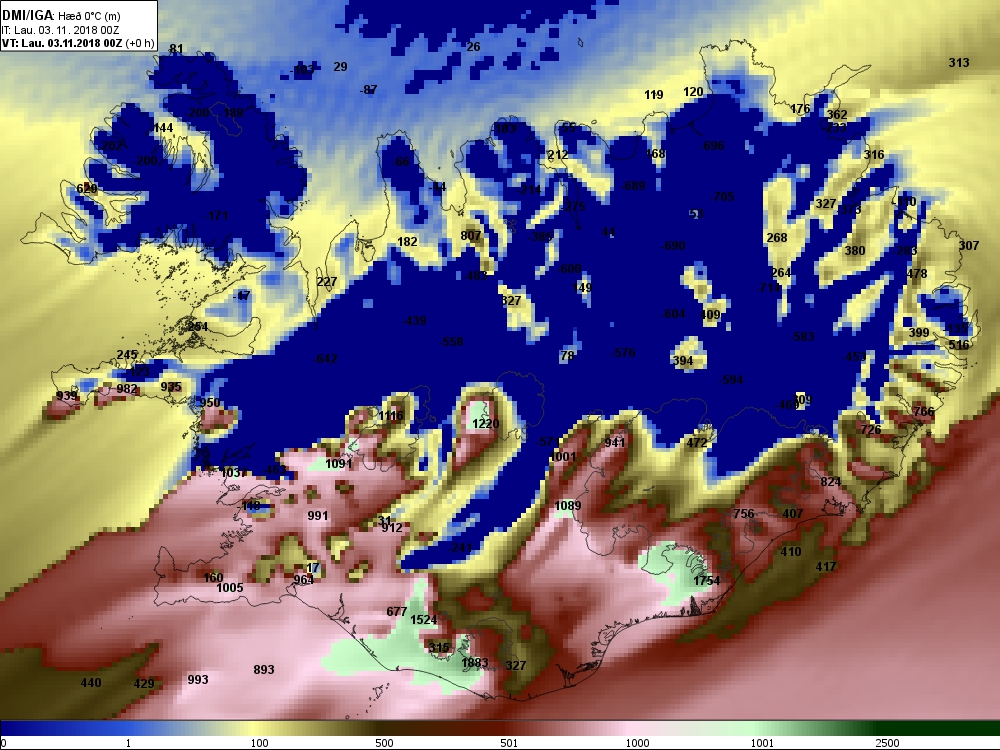Screen dimensions: 1000x750
Task: Click the map value 316
Action: pos(874,154)
